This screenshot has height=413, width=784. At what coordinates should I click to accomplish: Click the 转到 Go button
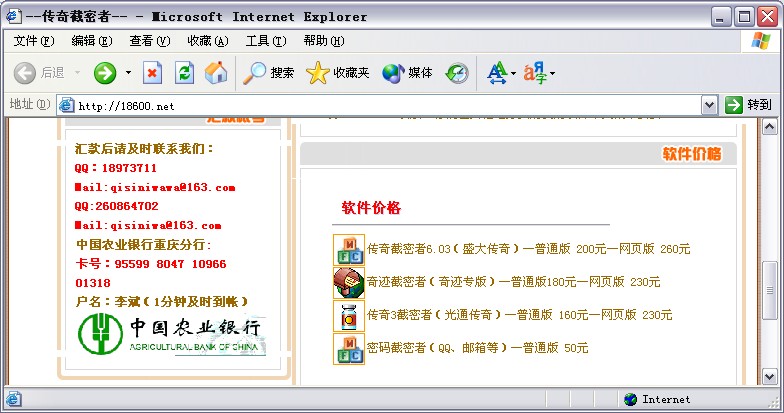[748, 105]
